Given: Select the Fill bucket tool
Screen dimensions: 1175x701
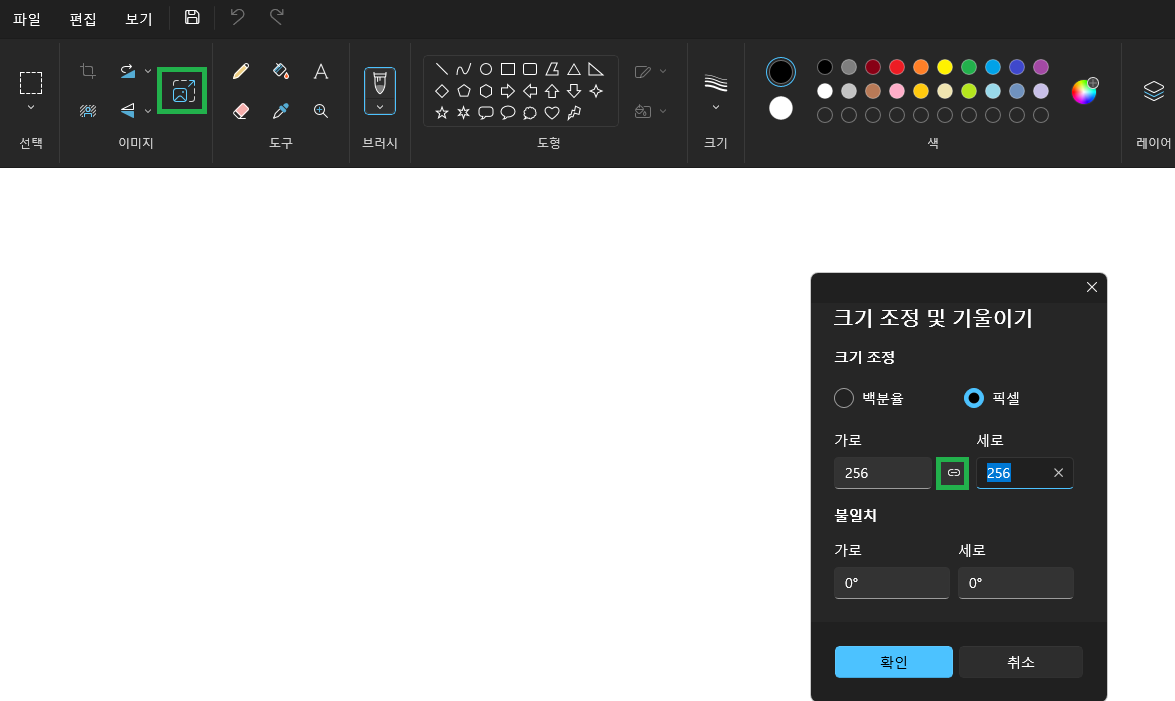Looking at the screenshot, I should pyautogui.click(x=281, y=71).
